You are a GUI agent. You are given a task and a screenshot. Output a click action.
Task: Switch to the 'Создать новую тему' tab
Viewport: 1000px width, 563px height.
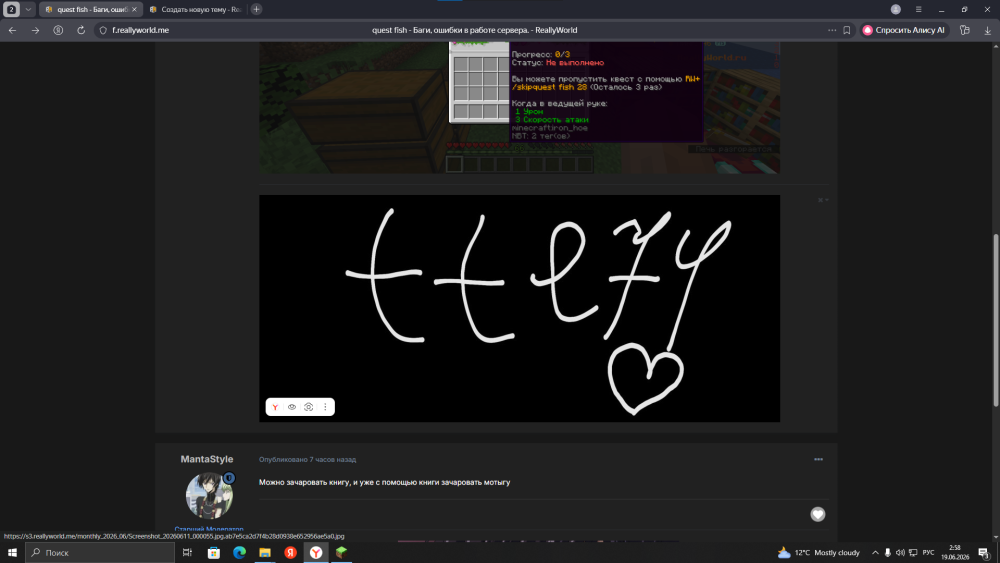pos(196,10)
